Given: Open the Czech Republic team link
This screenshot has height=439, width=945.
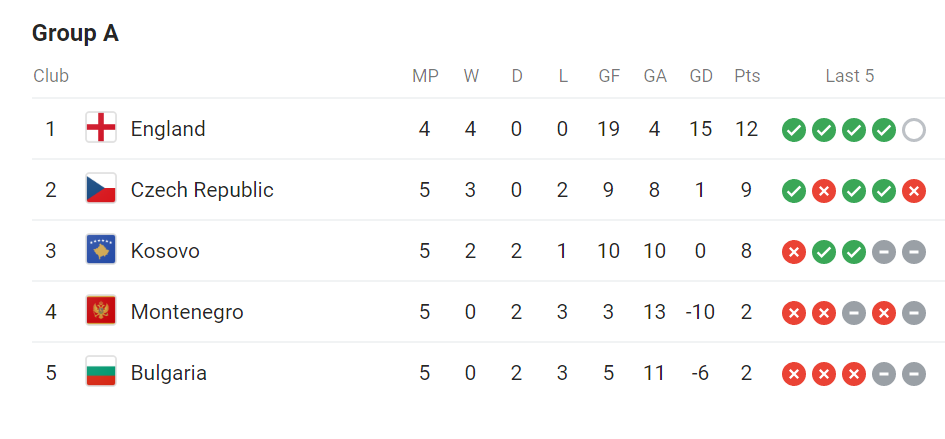Looking at the screenshot, I should click(x=202, y=190).
